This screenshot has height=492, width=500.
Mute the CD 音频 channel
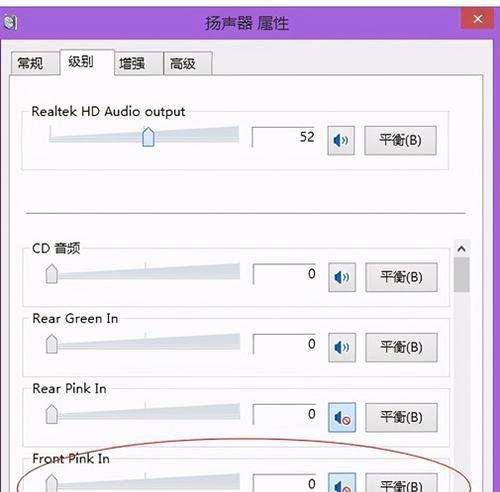coord(342,277)
